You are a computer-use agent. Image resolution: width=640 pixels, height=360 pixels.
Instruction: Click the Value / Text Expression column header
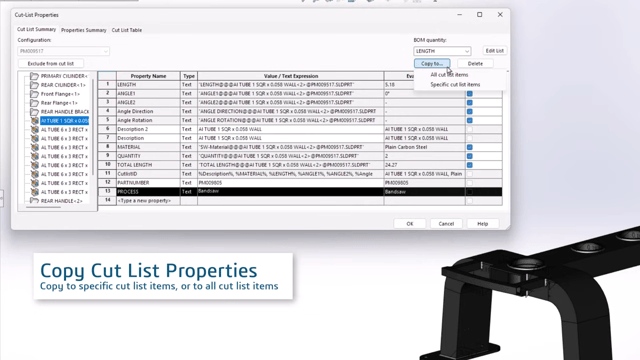pyautogui.click(x=291, y=76)
